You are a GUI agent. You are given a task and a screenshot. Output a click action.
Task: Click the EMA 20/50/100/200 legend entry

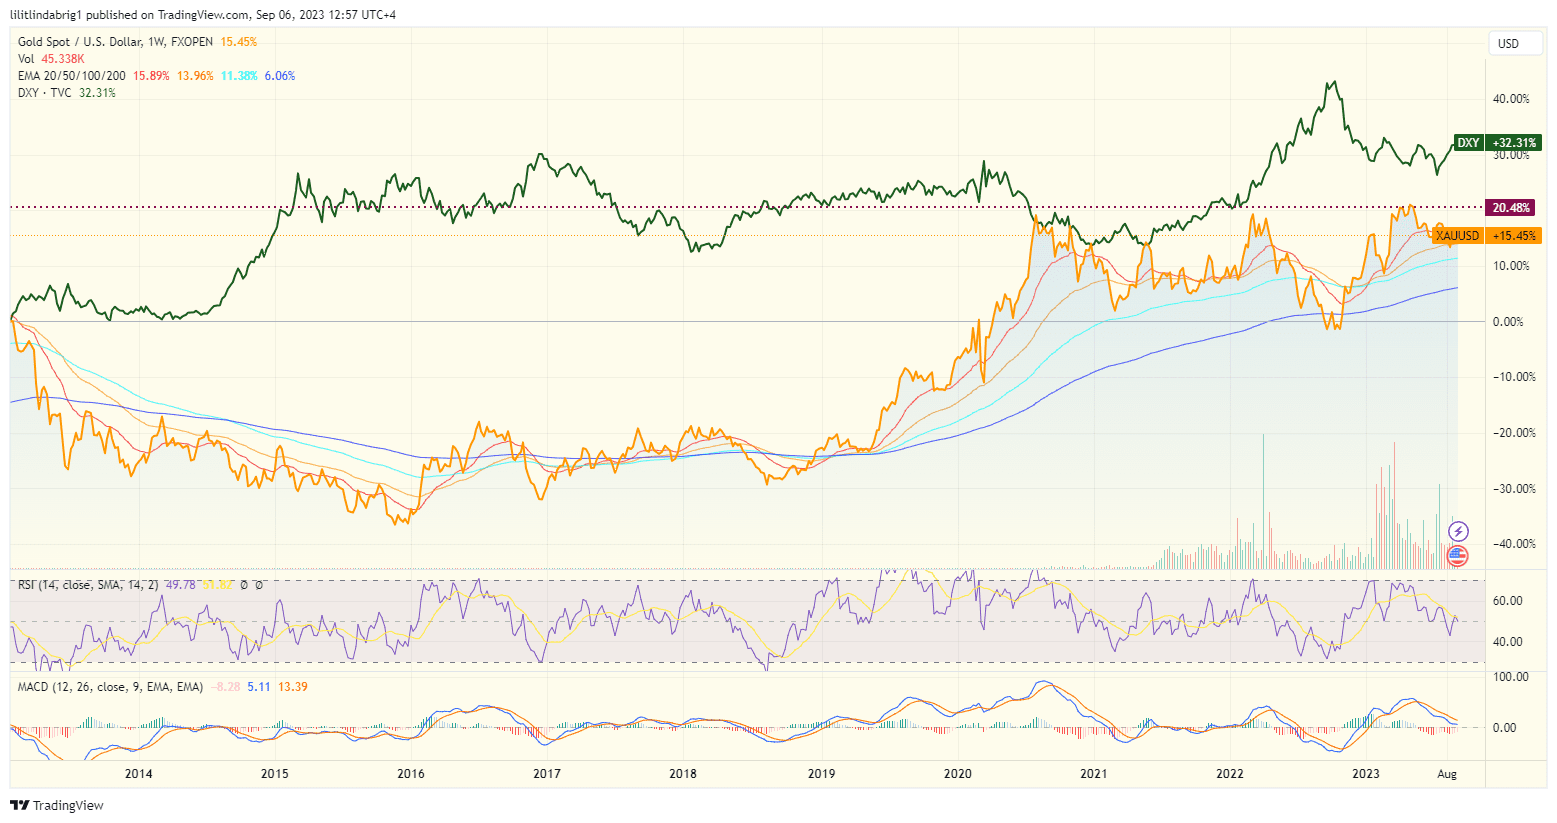click(x=70, y=74)
